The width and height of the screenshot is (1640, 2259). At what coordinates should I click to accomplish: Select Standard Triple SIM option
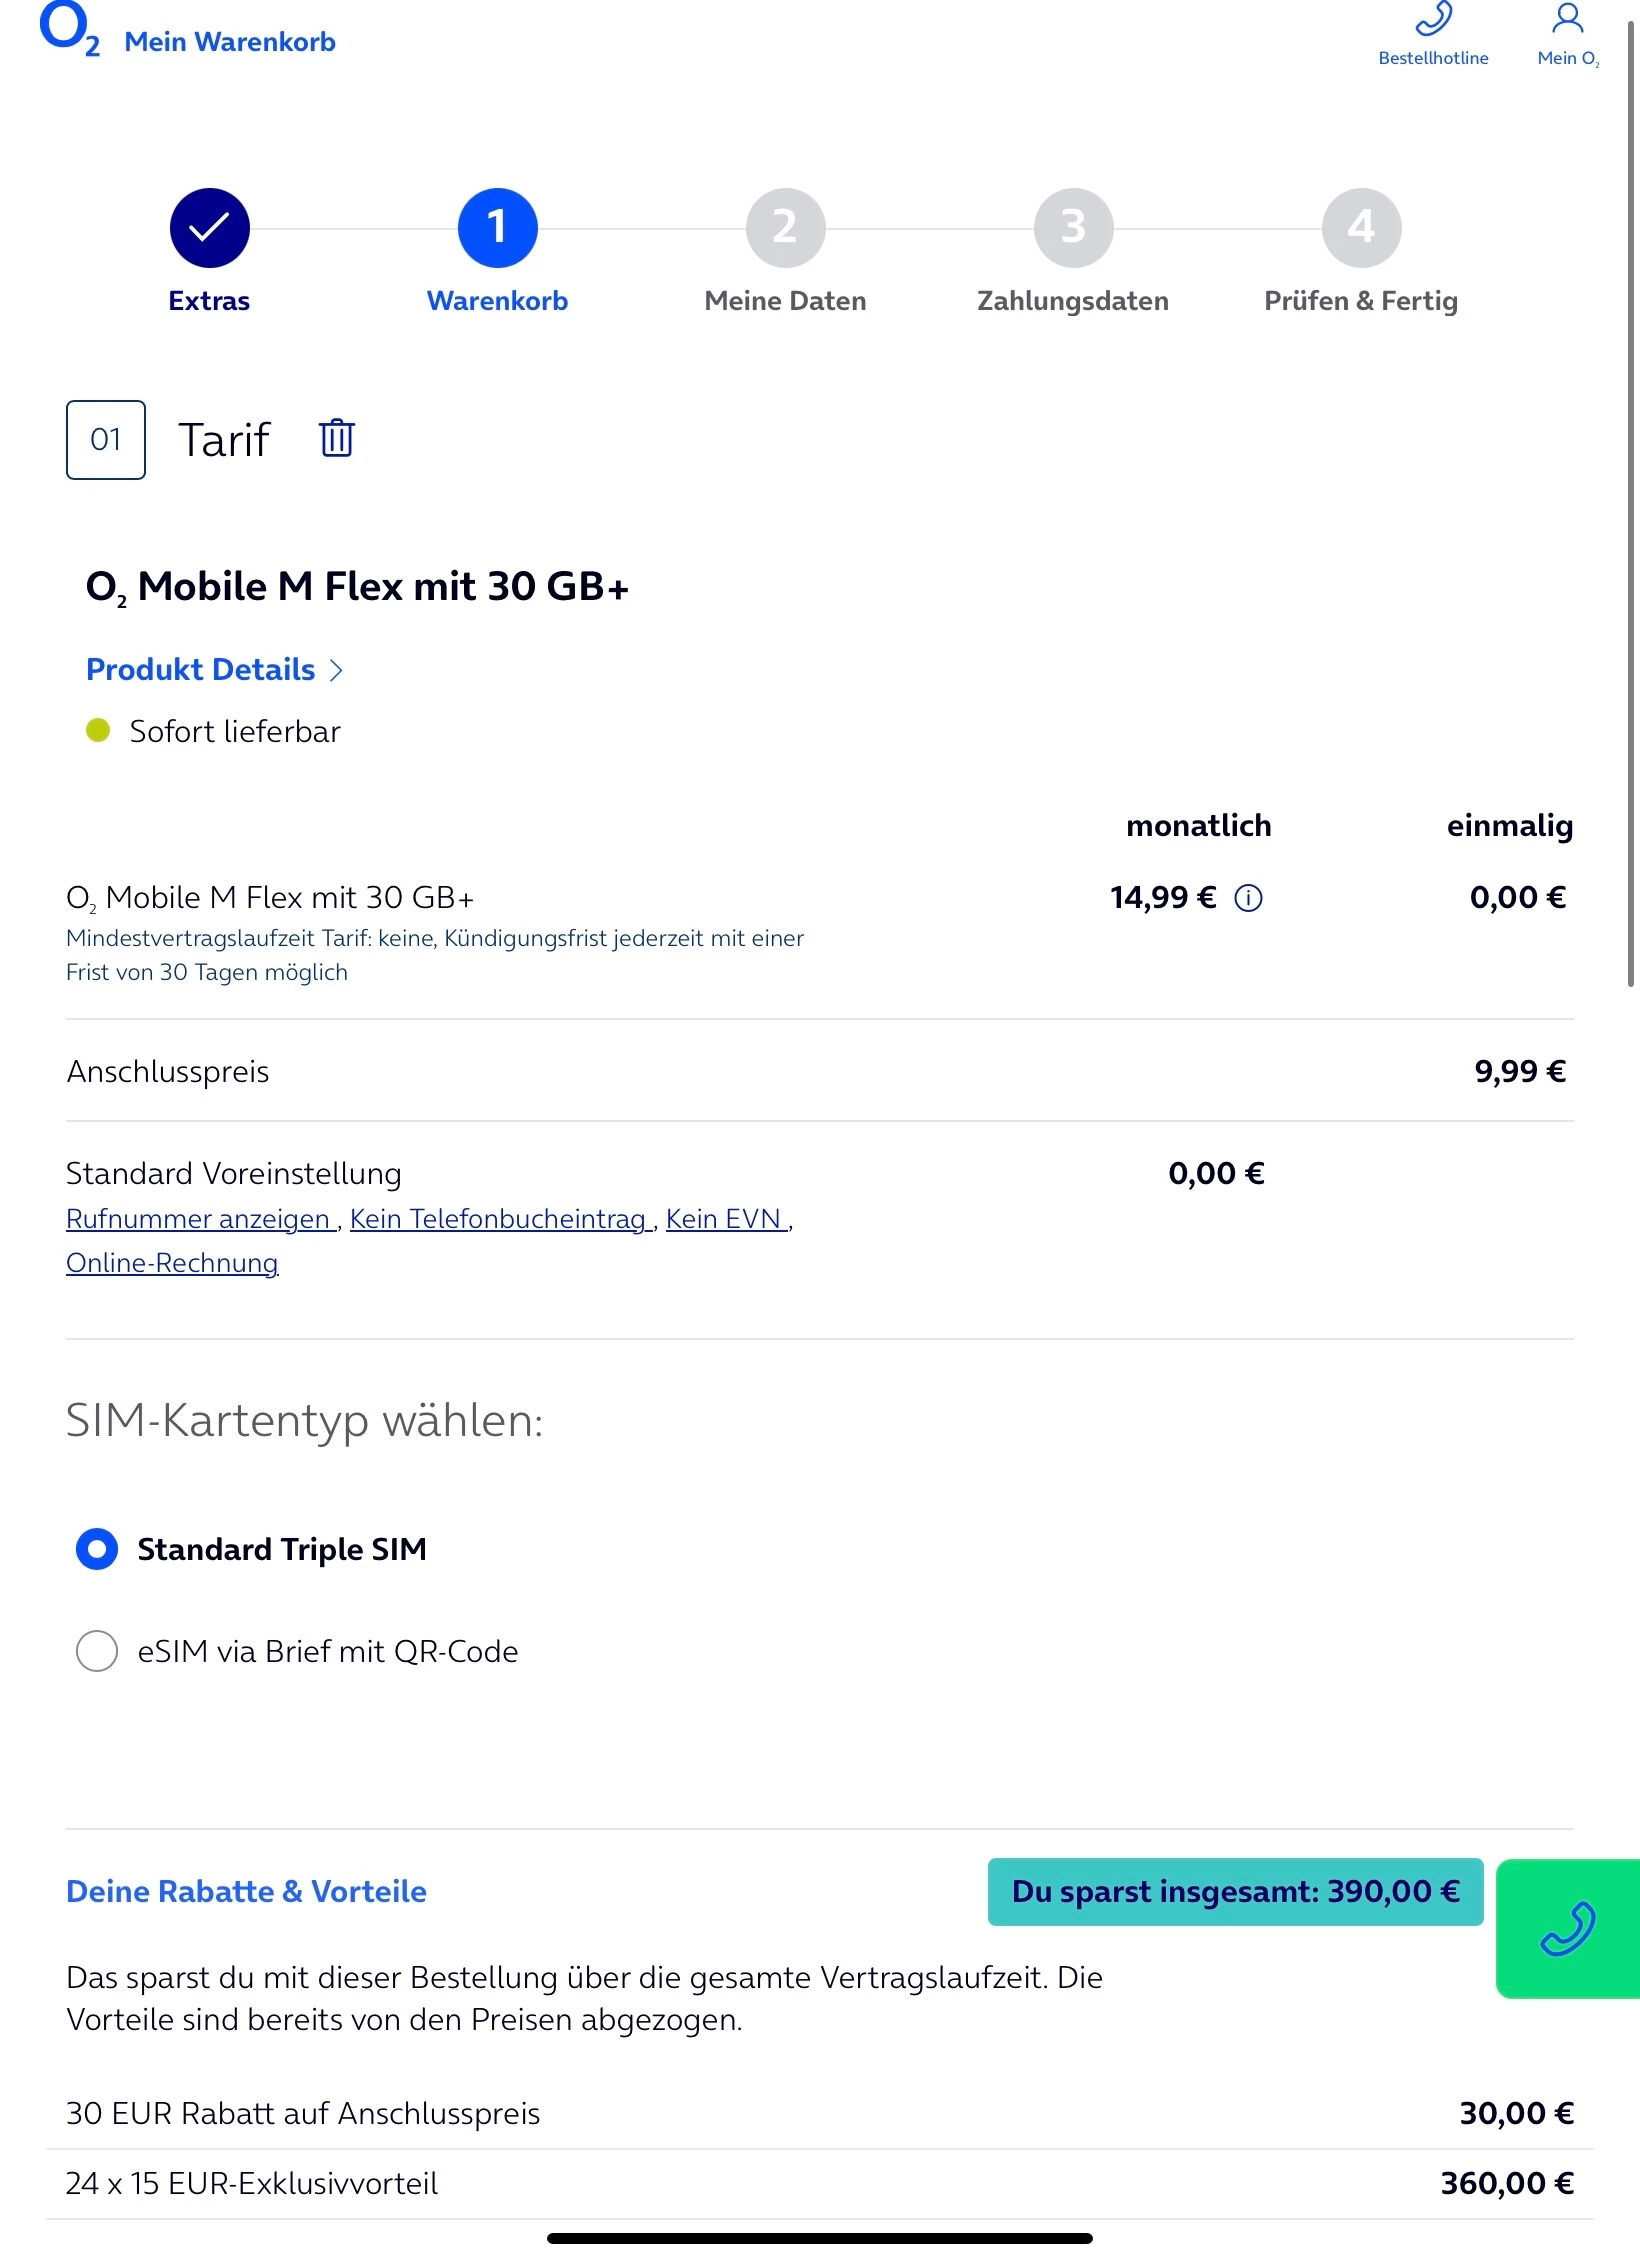pos(97,1549)
